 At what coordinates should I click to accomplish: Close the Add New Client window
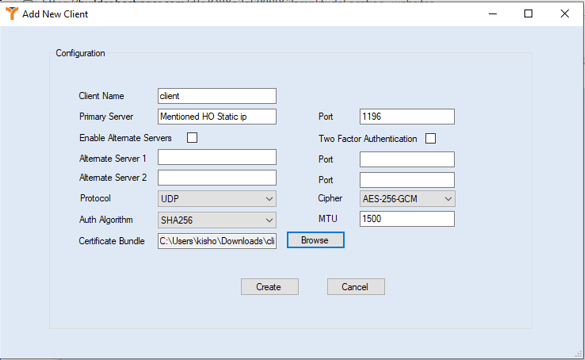pos(564,14)
